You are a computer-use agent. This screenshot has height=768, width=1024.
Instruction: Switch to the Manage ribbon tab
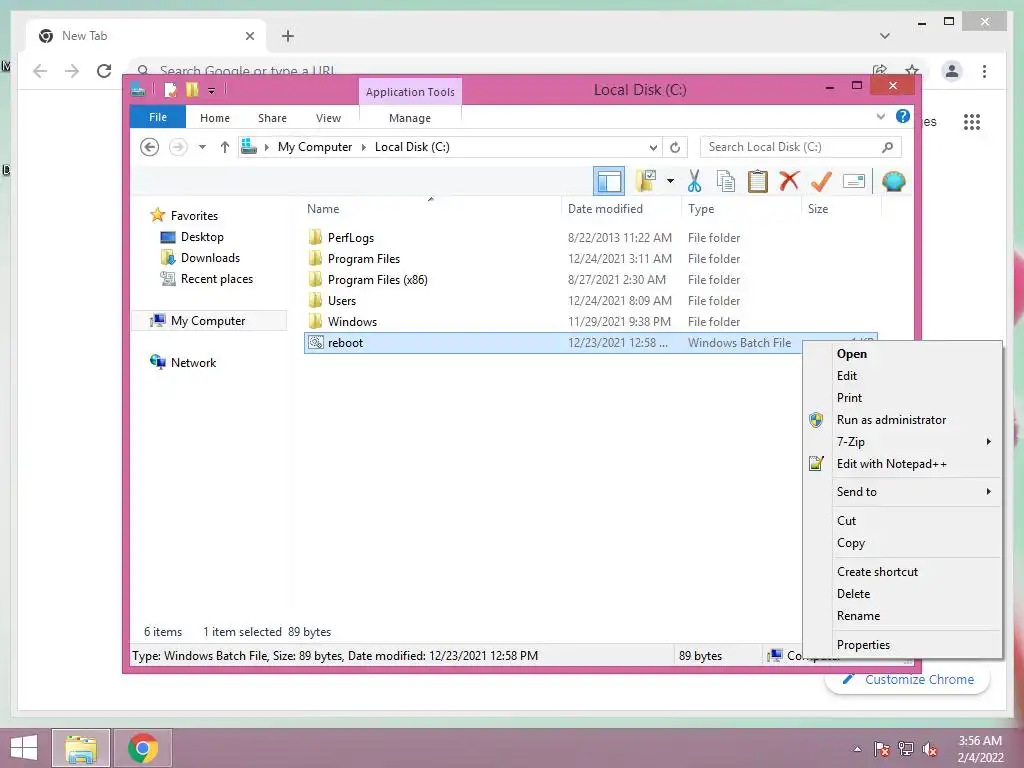click(410, 118)
